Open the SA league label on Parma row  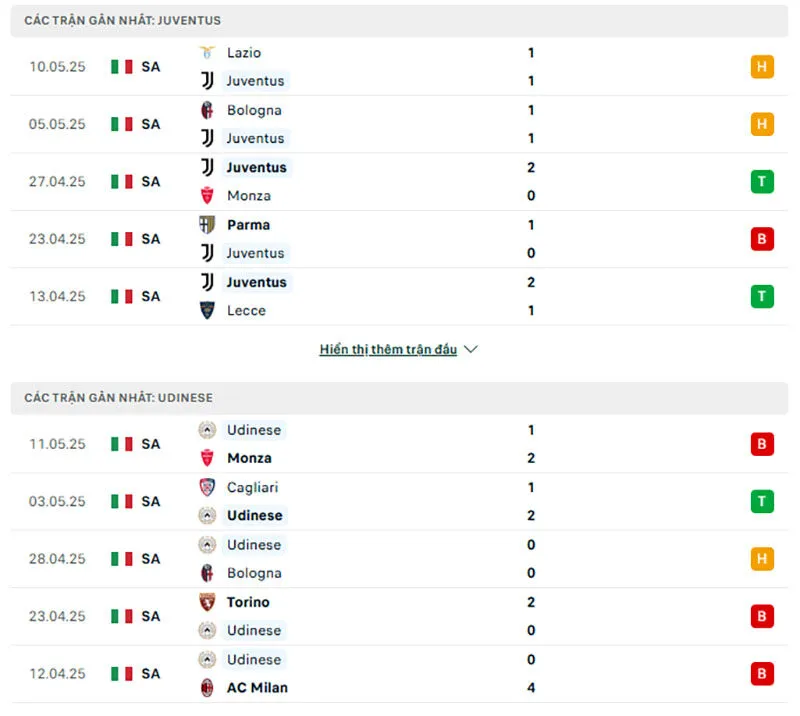click(x=150, y=239)
